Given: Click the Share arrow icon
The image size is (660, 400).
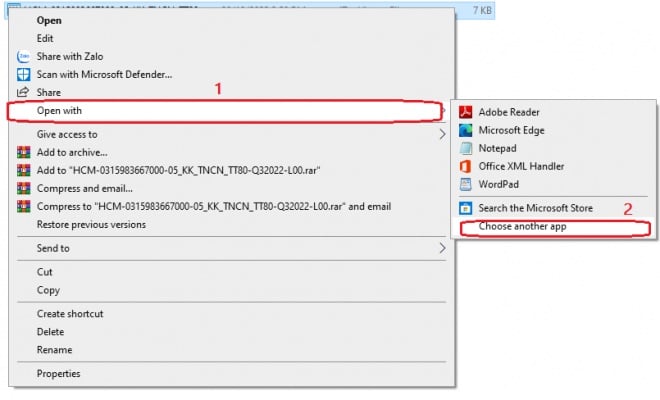Looking at the screenshot, I should pos(23,92).
